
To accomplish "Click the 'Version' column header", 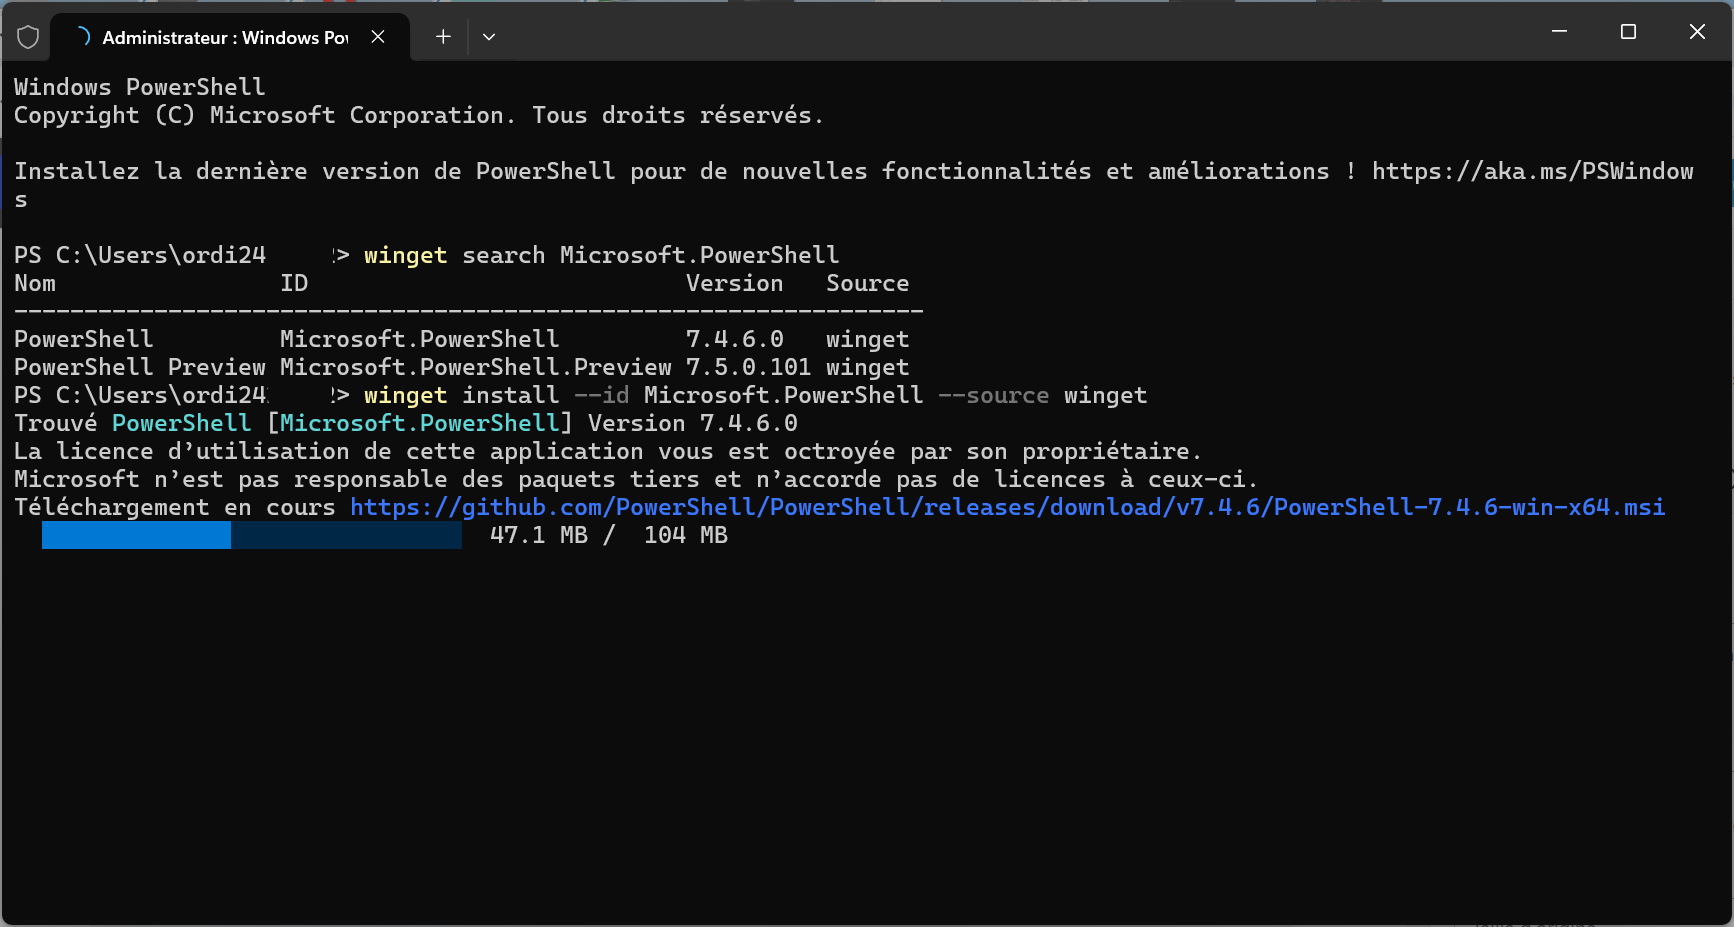I will click(734, 283).
